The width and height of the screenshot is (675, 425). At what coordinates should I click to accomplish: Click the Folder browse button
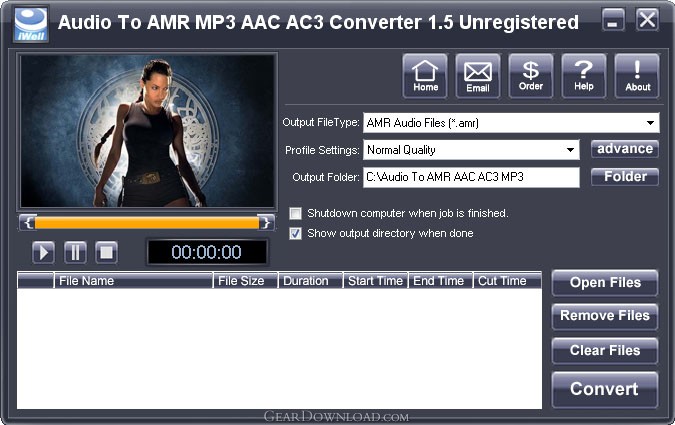(x=625, y=177)
